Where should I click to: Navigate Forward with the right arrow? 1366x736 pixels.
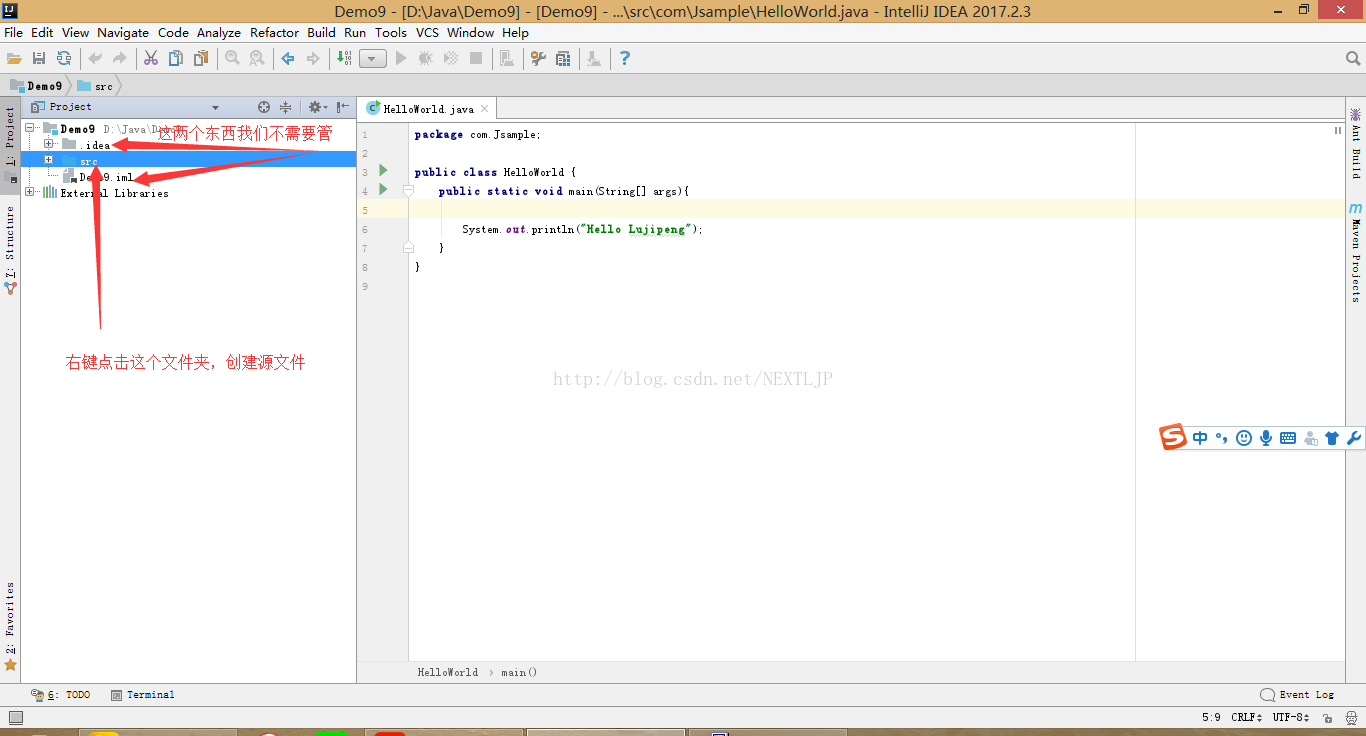point(313,58)
